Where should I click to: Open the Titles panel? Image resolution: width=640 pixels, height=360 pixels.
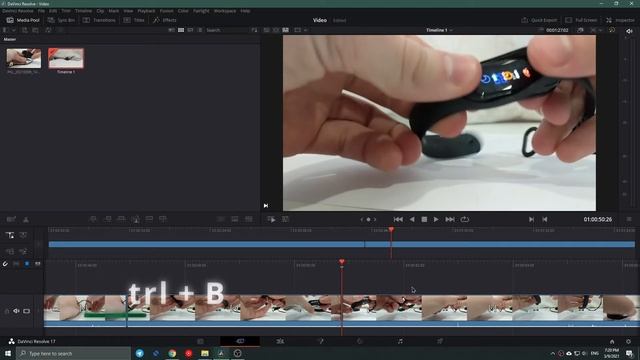pos(134,20)
